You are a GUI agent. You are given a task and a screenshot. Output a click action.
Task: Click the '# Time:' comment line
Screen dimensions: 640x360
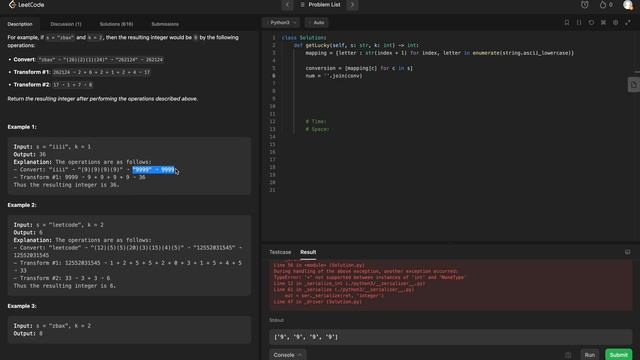[x=316, y=122]
